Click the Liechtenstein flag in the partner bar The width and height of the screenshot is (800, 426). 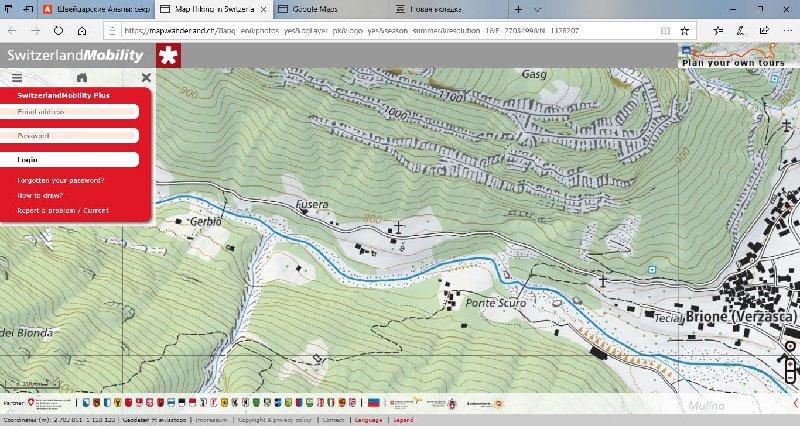[x=374, y=403]
